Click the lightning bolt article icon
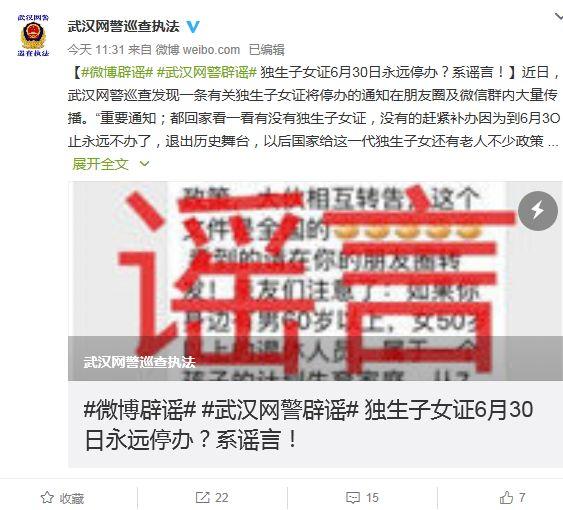563x510 pixels. tap(538, 210)
